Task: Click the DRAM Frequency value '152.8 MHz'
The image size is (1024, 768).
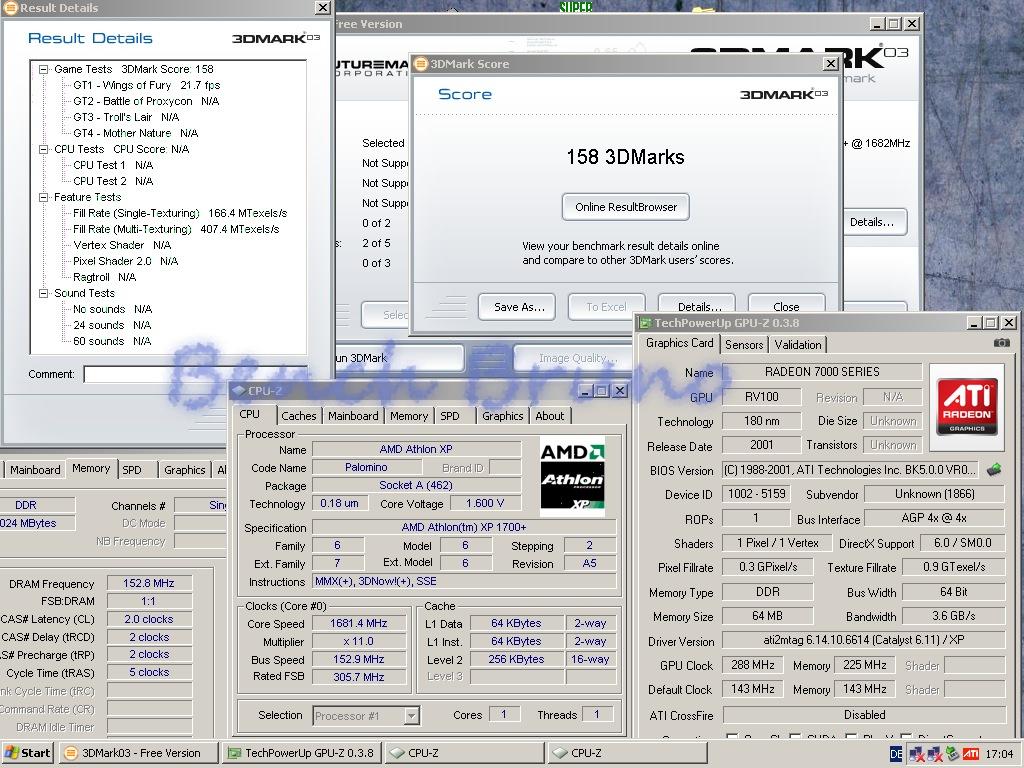Action: 149,583
